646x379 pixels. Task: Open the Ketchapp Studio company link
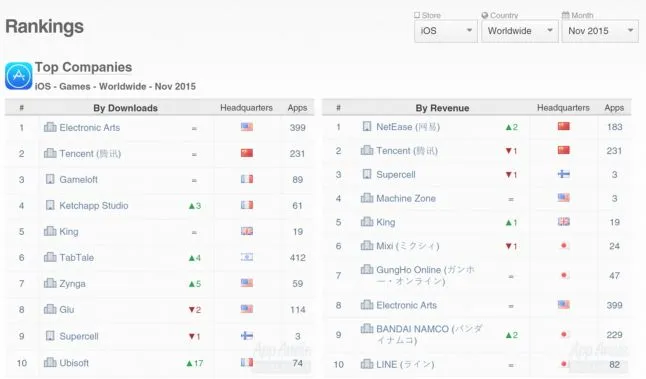pos(94,206)
